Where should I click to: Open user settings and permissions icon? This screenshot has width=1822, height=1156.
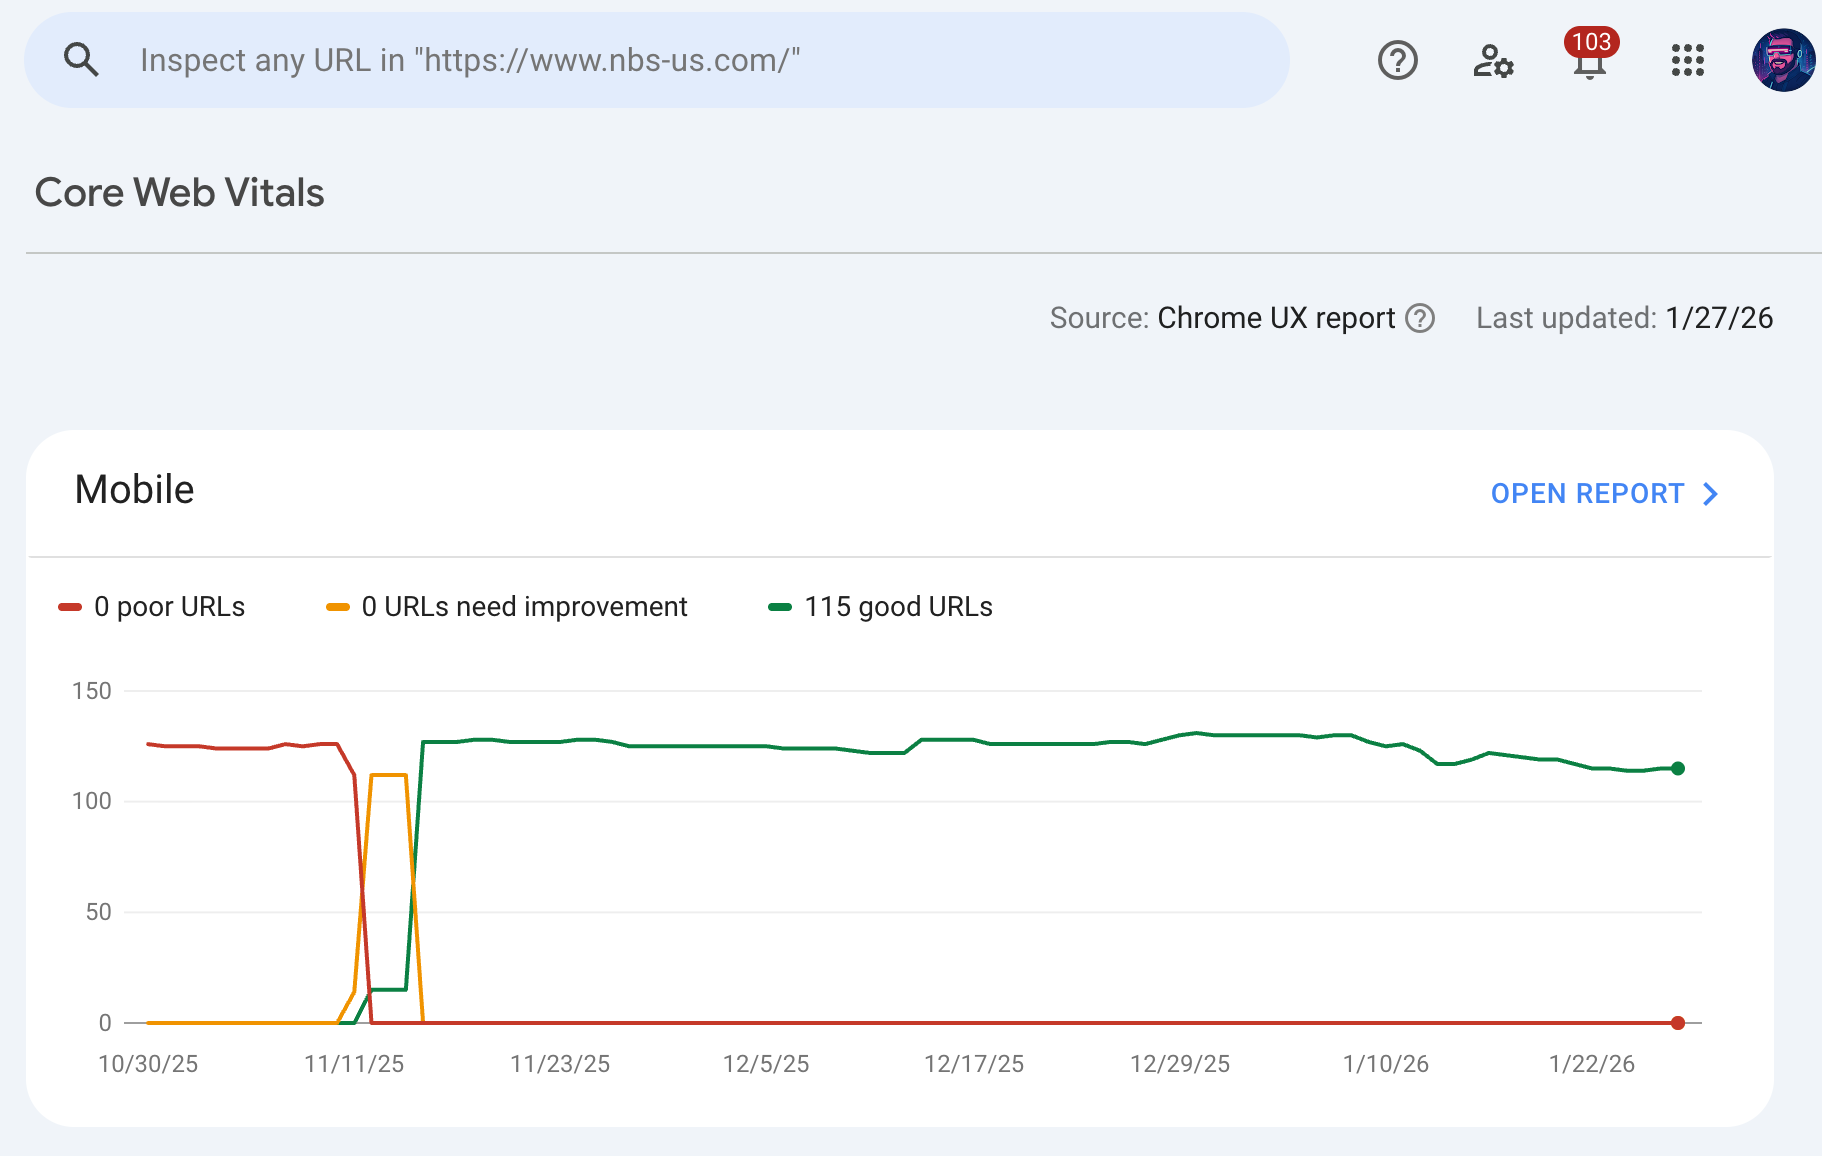click(1492, 60)
